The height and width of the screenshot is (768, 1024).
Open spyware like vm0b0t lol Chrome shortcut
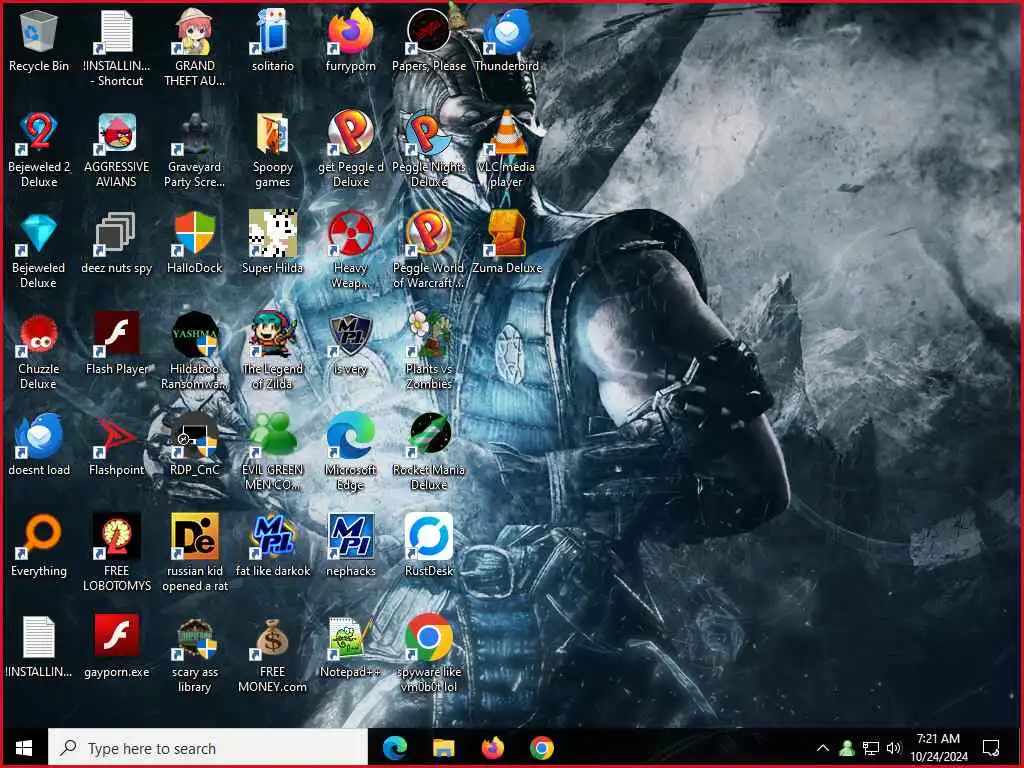[428, 654]
